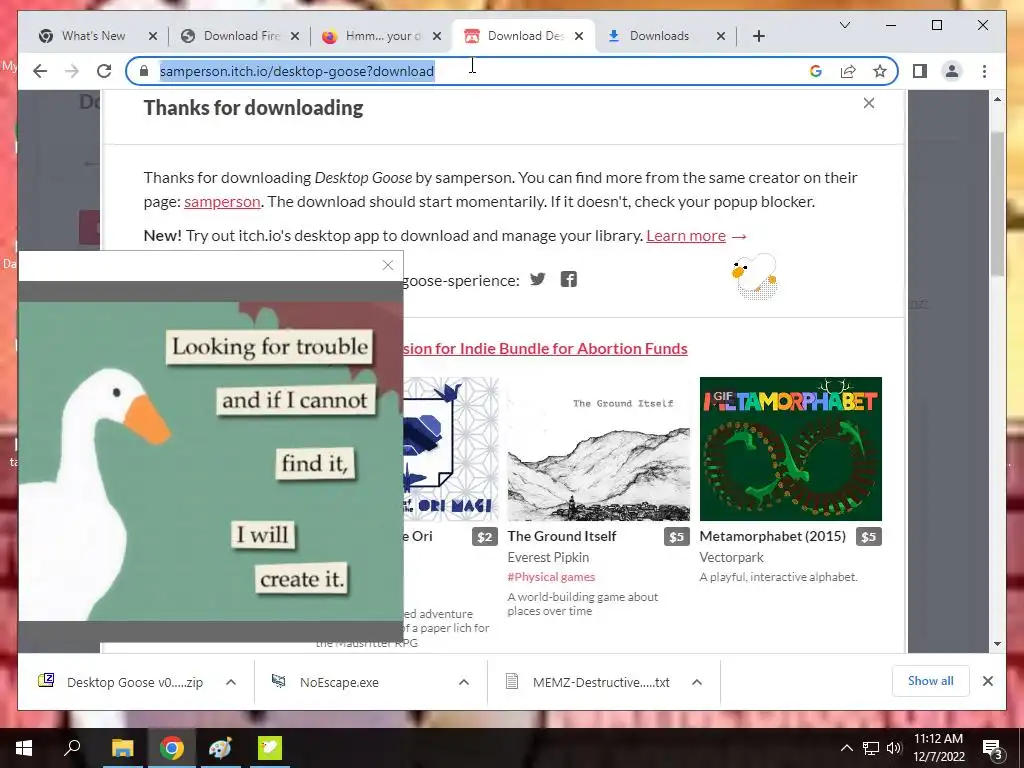The width and height of the screenshot is (1024, 768).
Task: Click The Ground Itself thumbnail image
Action: 598,449
